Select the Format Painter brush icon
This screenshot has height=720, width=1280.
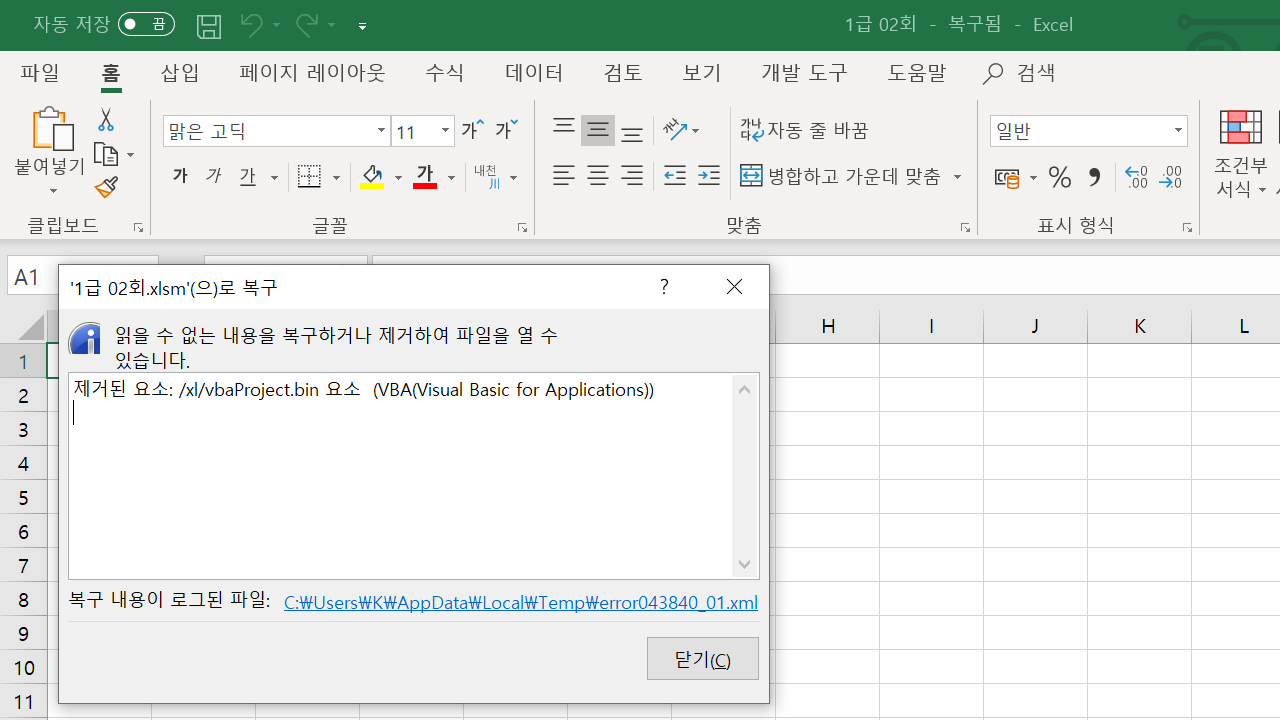(106, 187)
